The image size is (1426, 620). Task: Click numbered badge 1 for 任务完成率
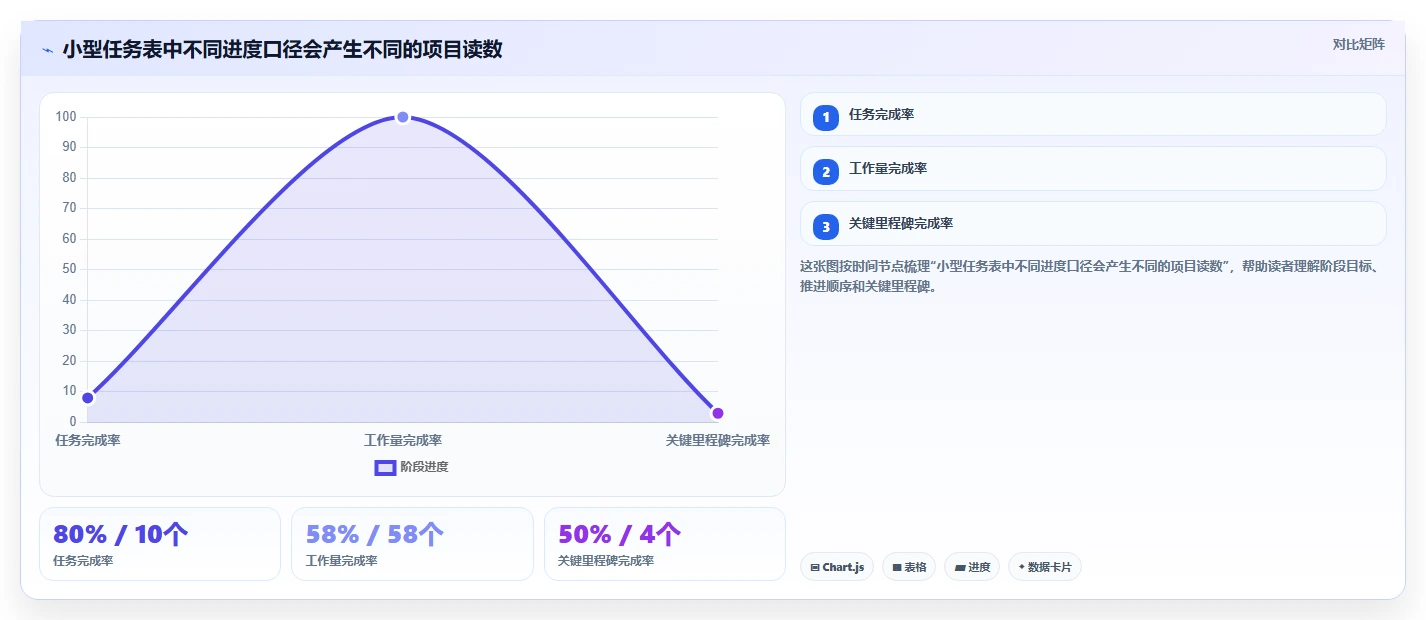coord(826,118)
